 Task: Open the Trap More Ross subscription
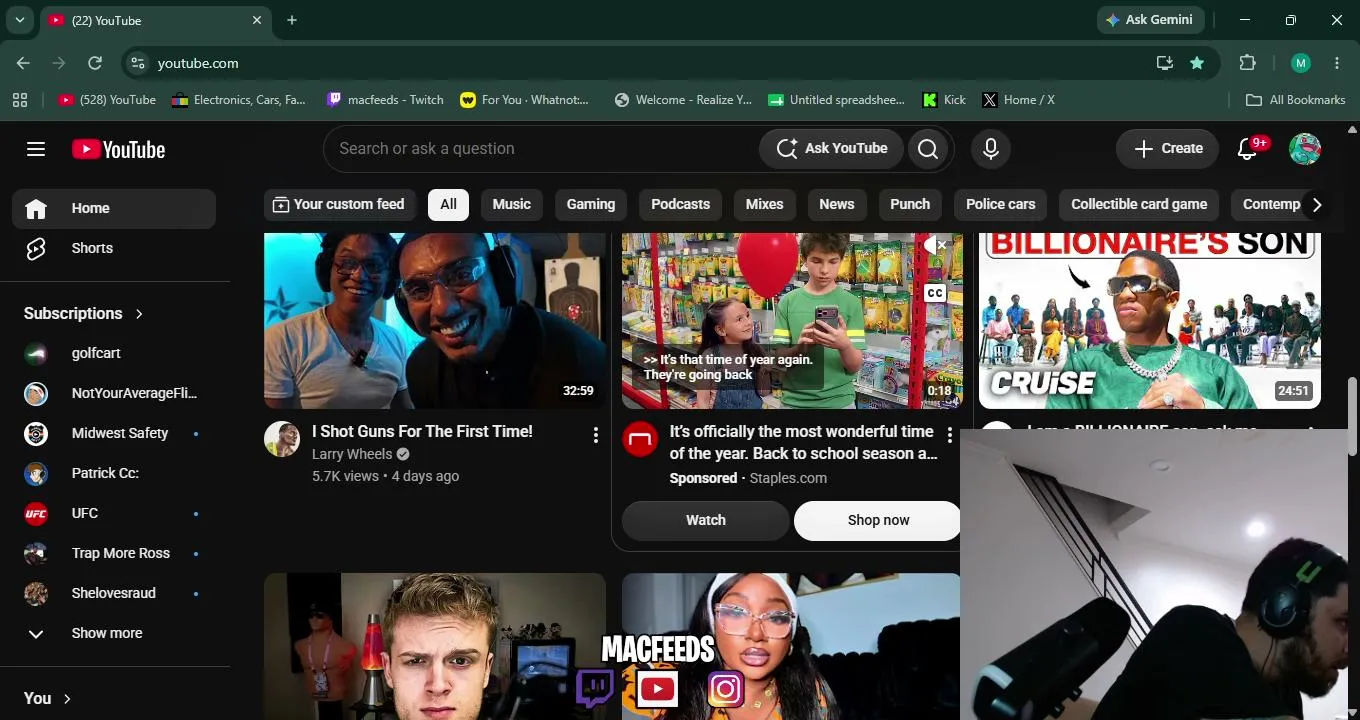[114, 553]
